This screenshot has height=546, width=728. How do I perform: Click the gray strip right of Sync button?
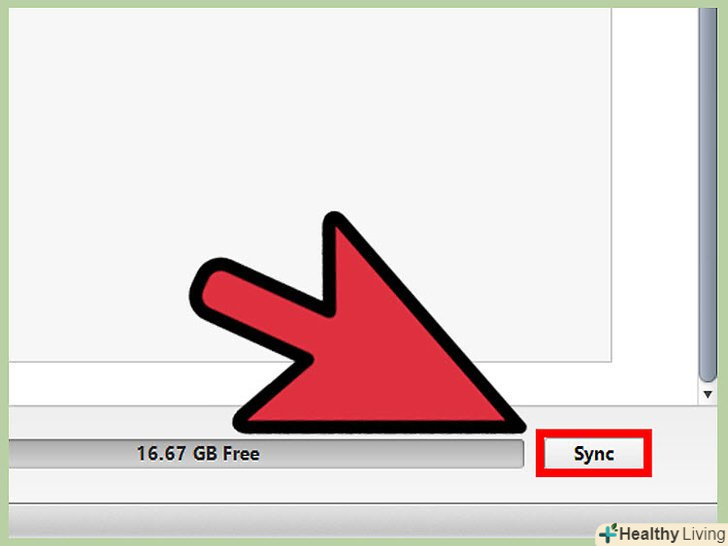coord(684,453)
